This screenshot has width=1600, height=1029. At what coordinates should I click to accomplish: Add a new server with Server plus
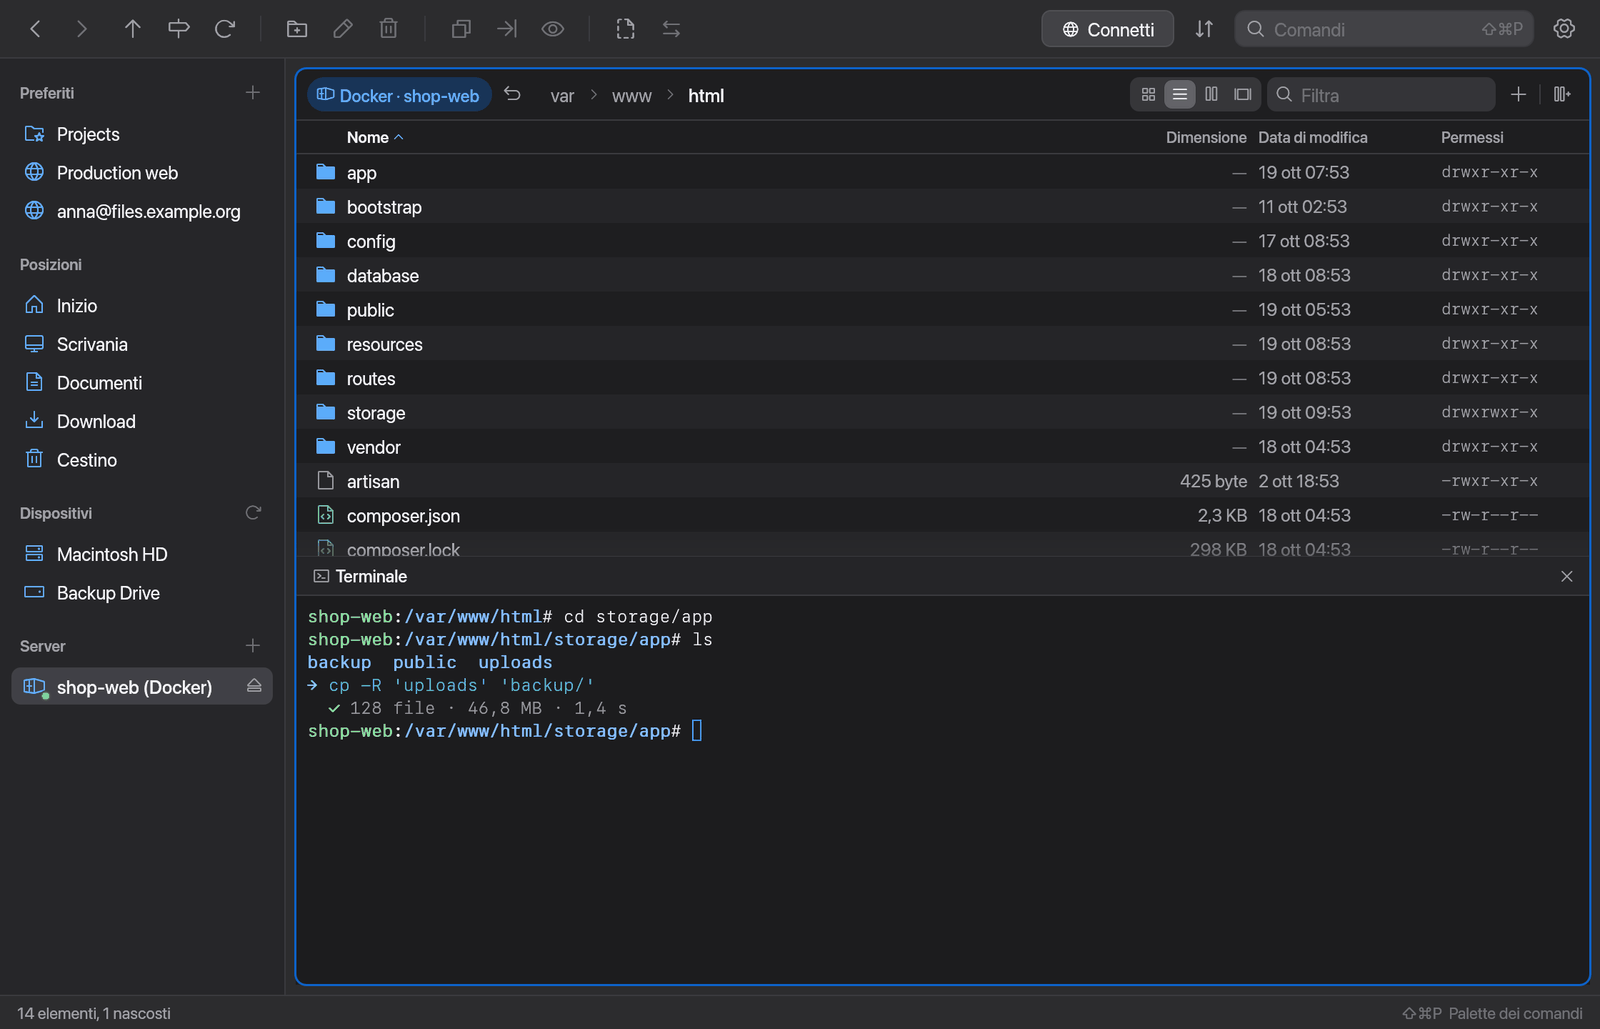coord(253,645)
